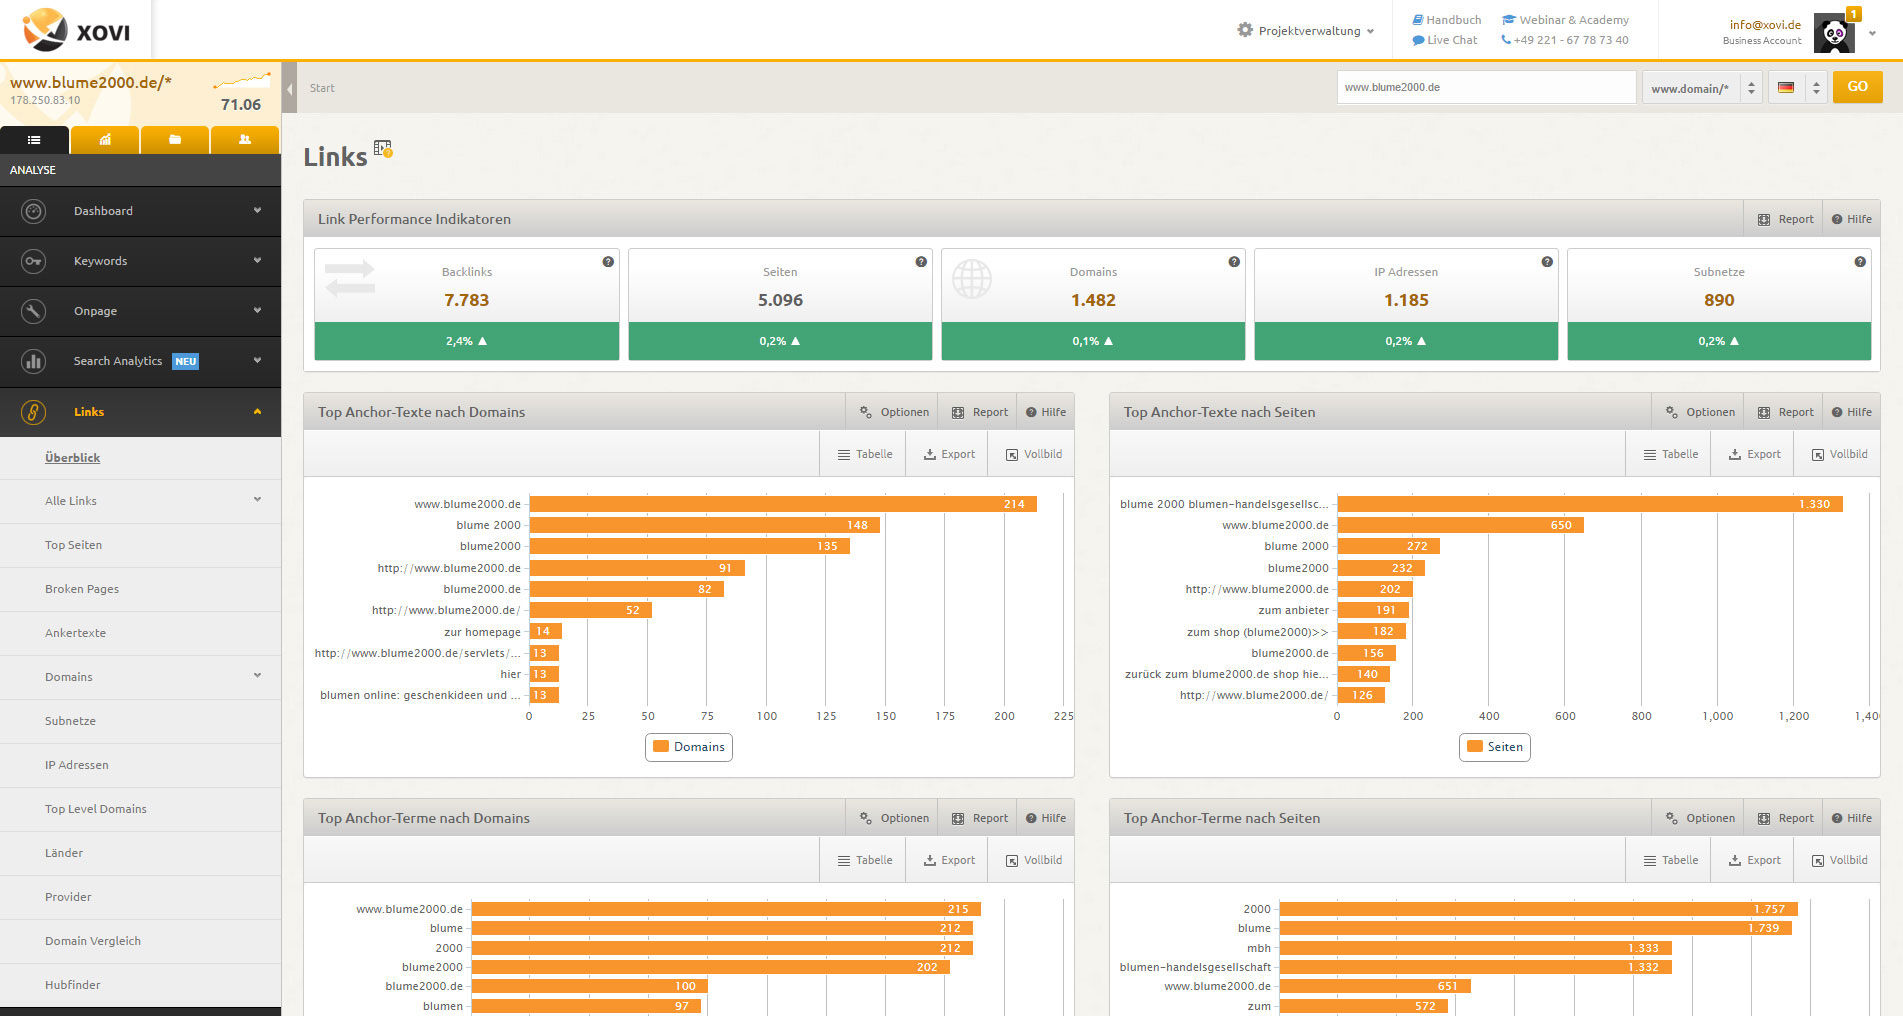Image resolution: width=1903 pixels, height=1016 pixels.
Task: Click the Backlinks help question mark
Action: [608, 262]
